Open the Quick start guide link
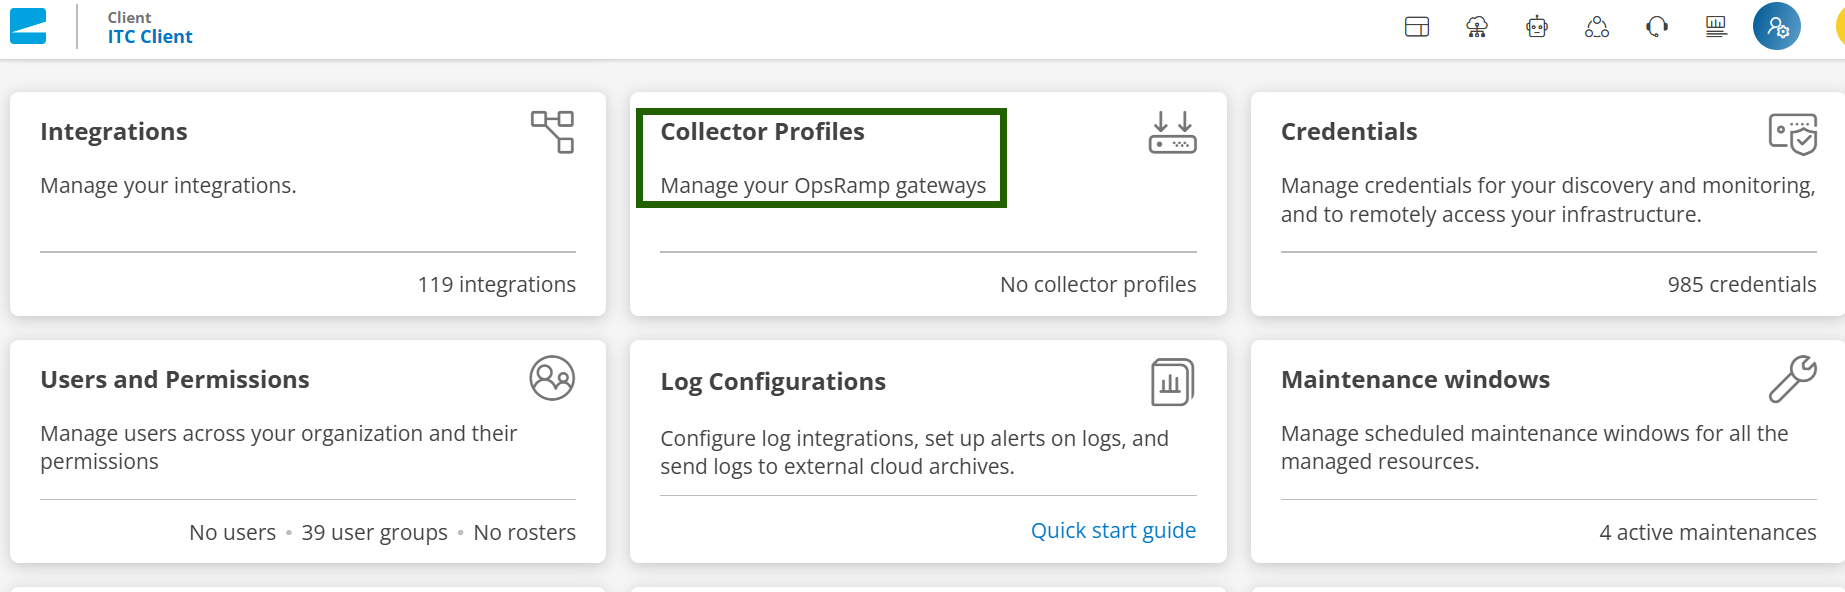Viewport: 1845px width, 592px height. coord(1113,531)
